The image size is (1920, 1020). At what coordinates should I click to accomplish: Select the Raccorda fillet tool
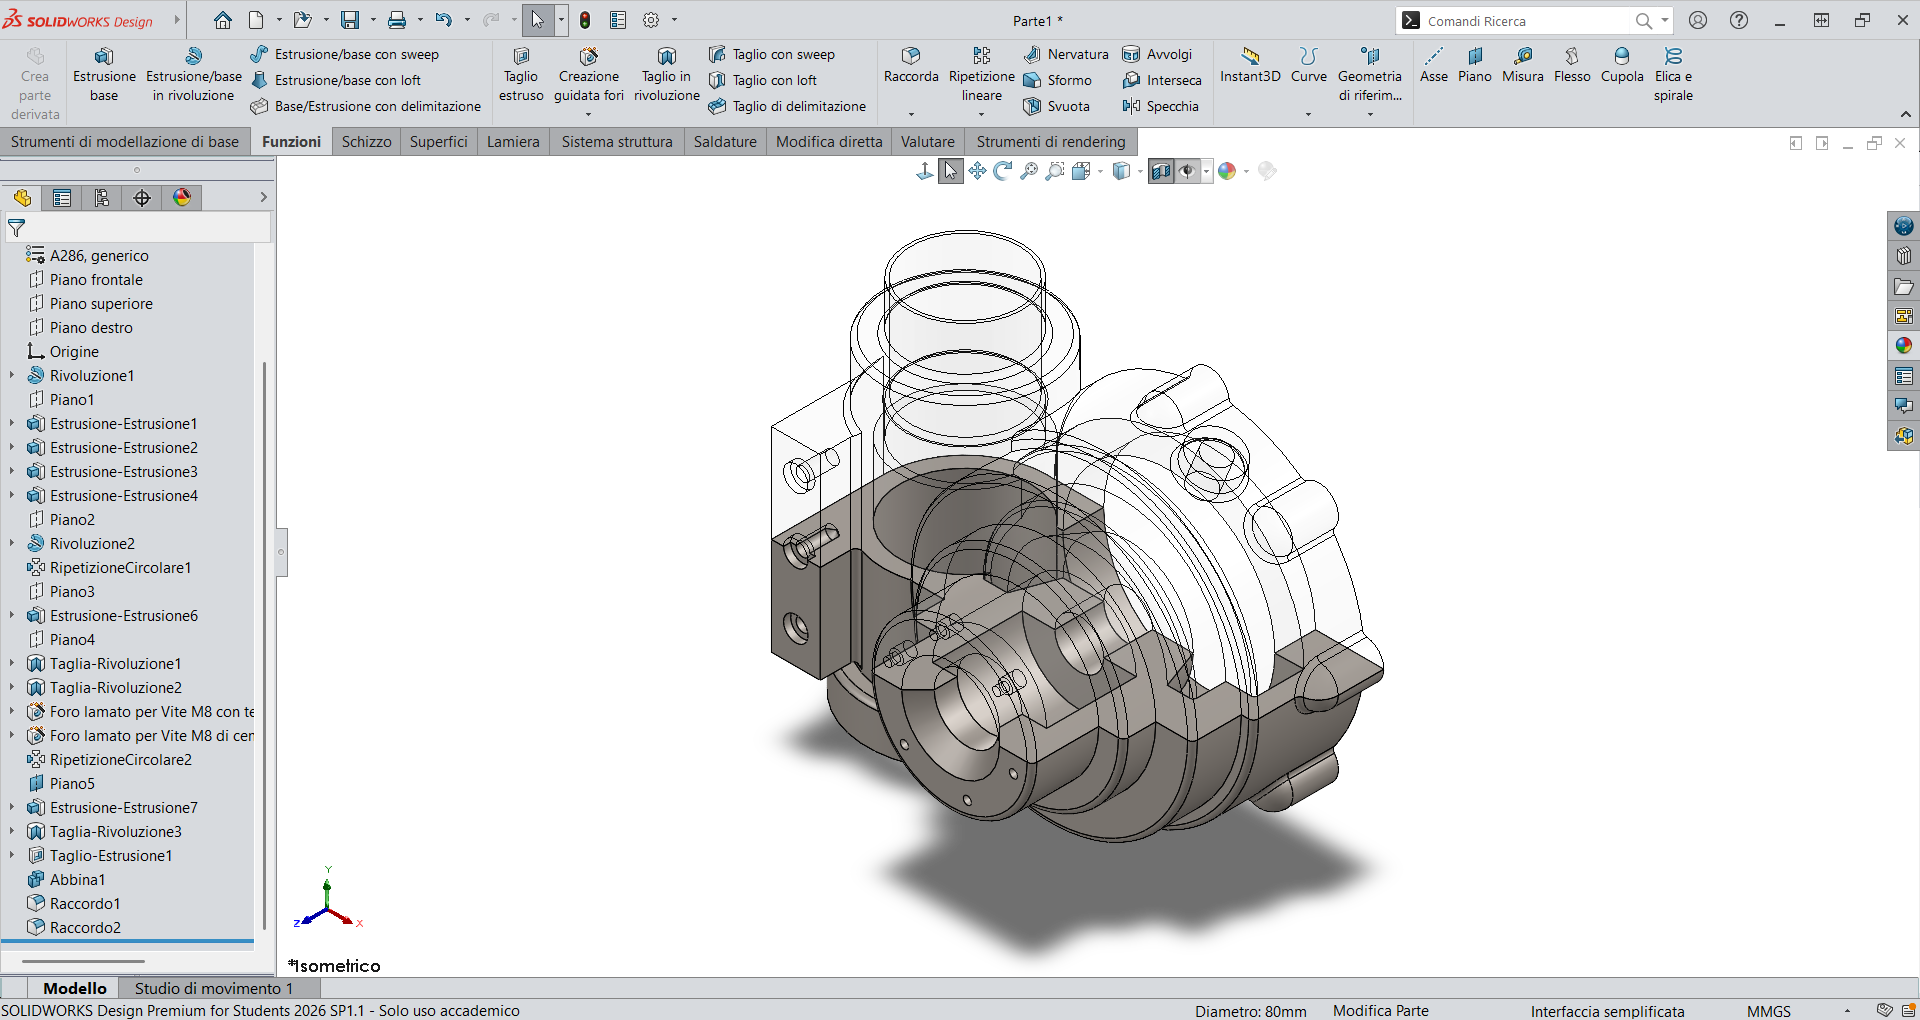point(911,65)
